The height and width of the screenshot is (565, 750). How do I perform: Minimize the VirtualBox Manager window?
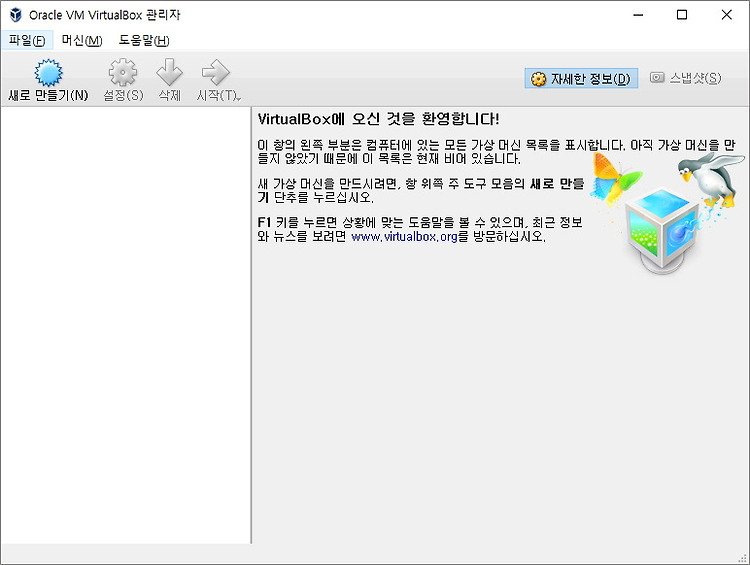(638, 15)
